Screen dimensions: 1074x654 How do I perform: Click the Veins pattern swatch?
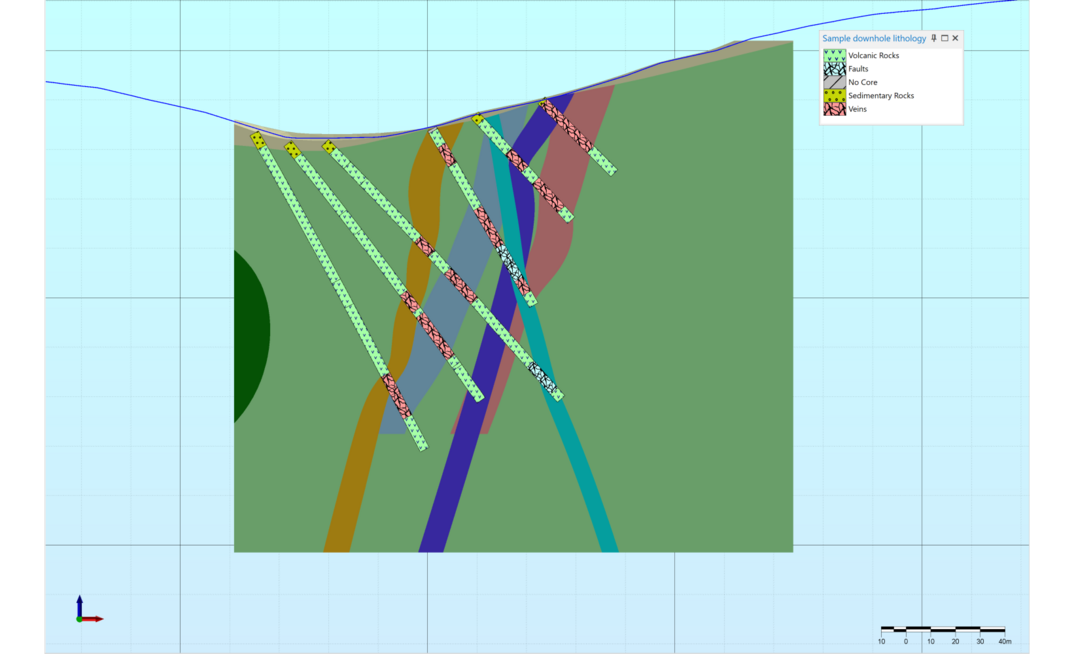tap(835, 109)
